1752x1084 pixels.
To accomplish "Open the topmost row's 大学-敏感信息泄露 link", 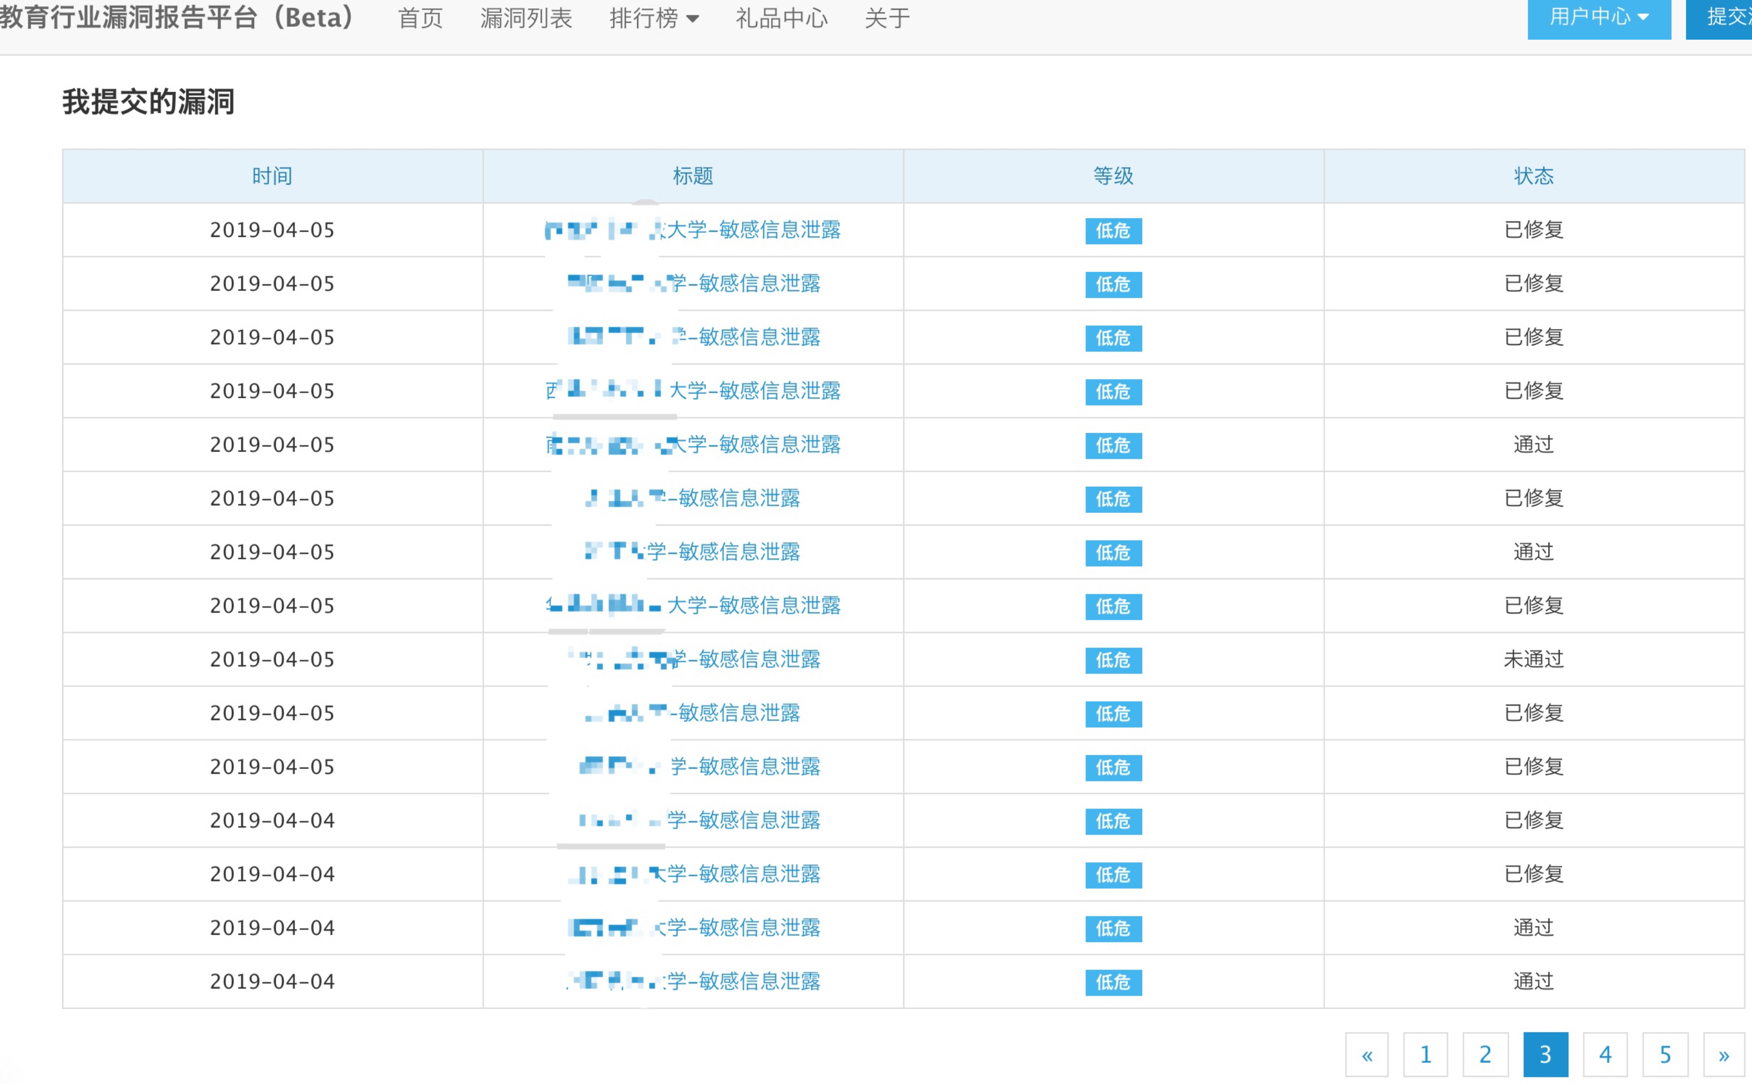I will coord(693,230).
